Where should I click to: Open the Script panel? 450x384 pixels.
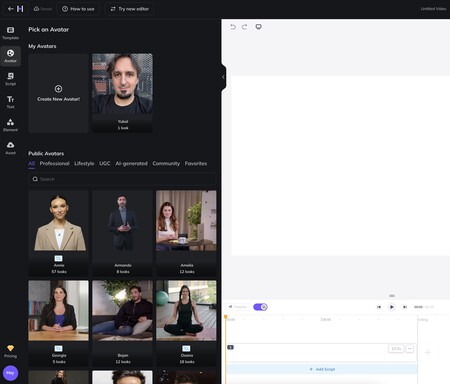tap(10, 79)
